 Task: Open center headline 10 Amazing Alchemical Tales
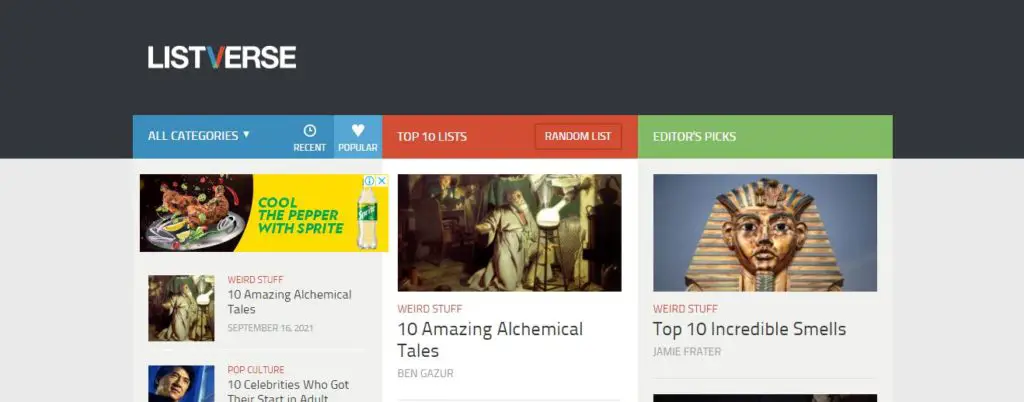coord(490,339)
